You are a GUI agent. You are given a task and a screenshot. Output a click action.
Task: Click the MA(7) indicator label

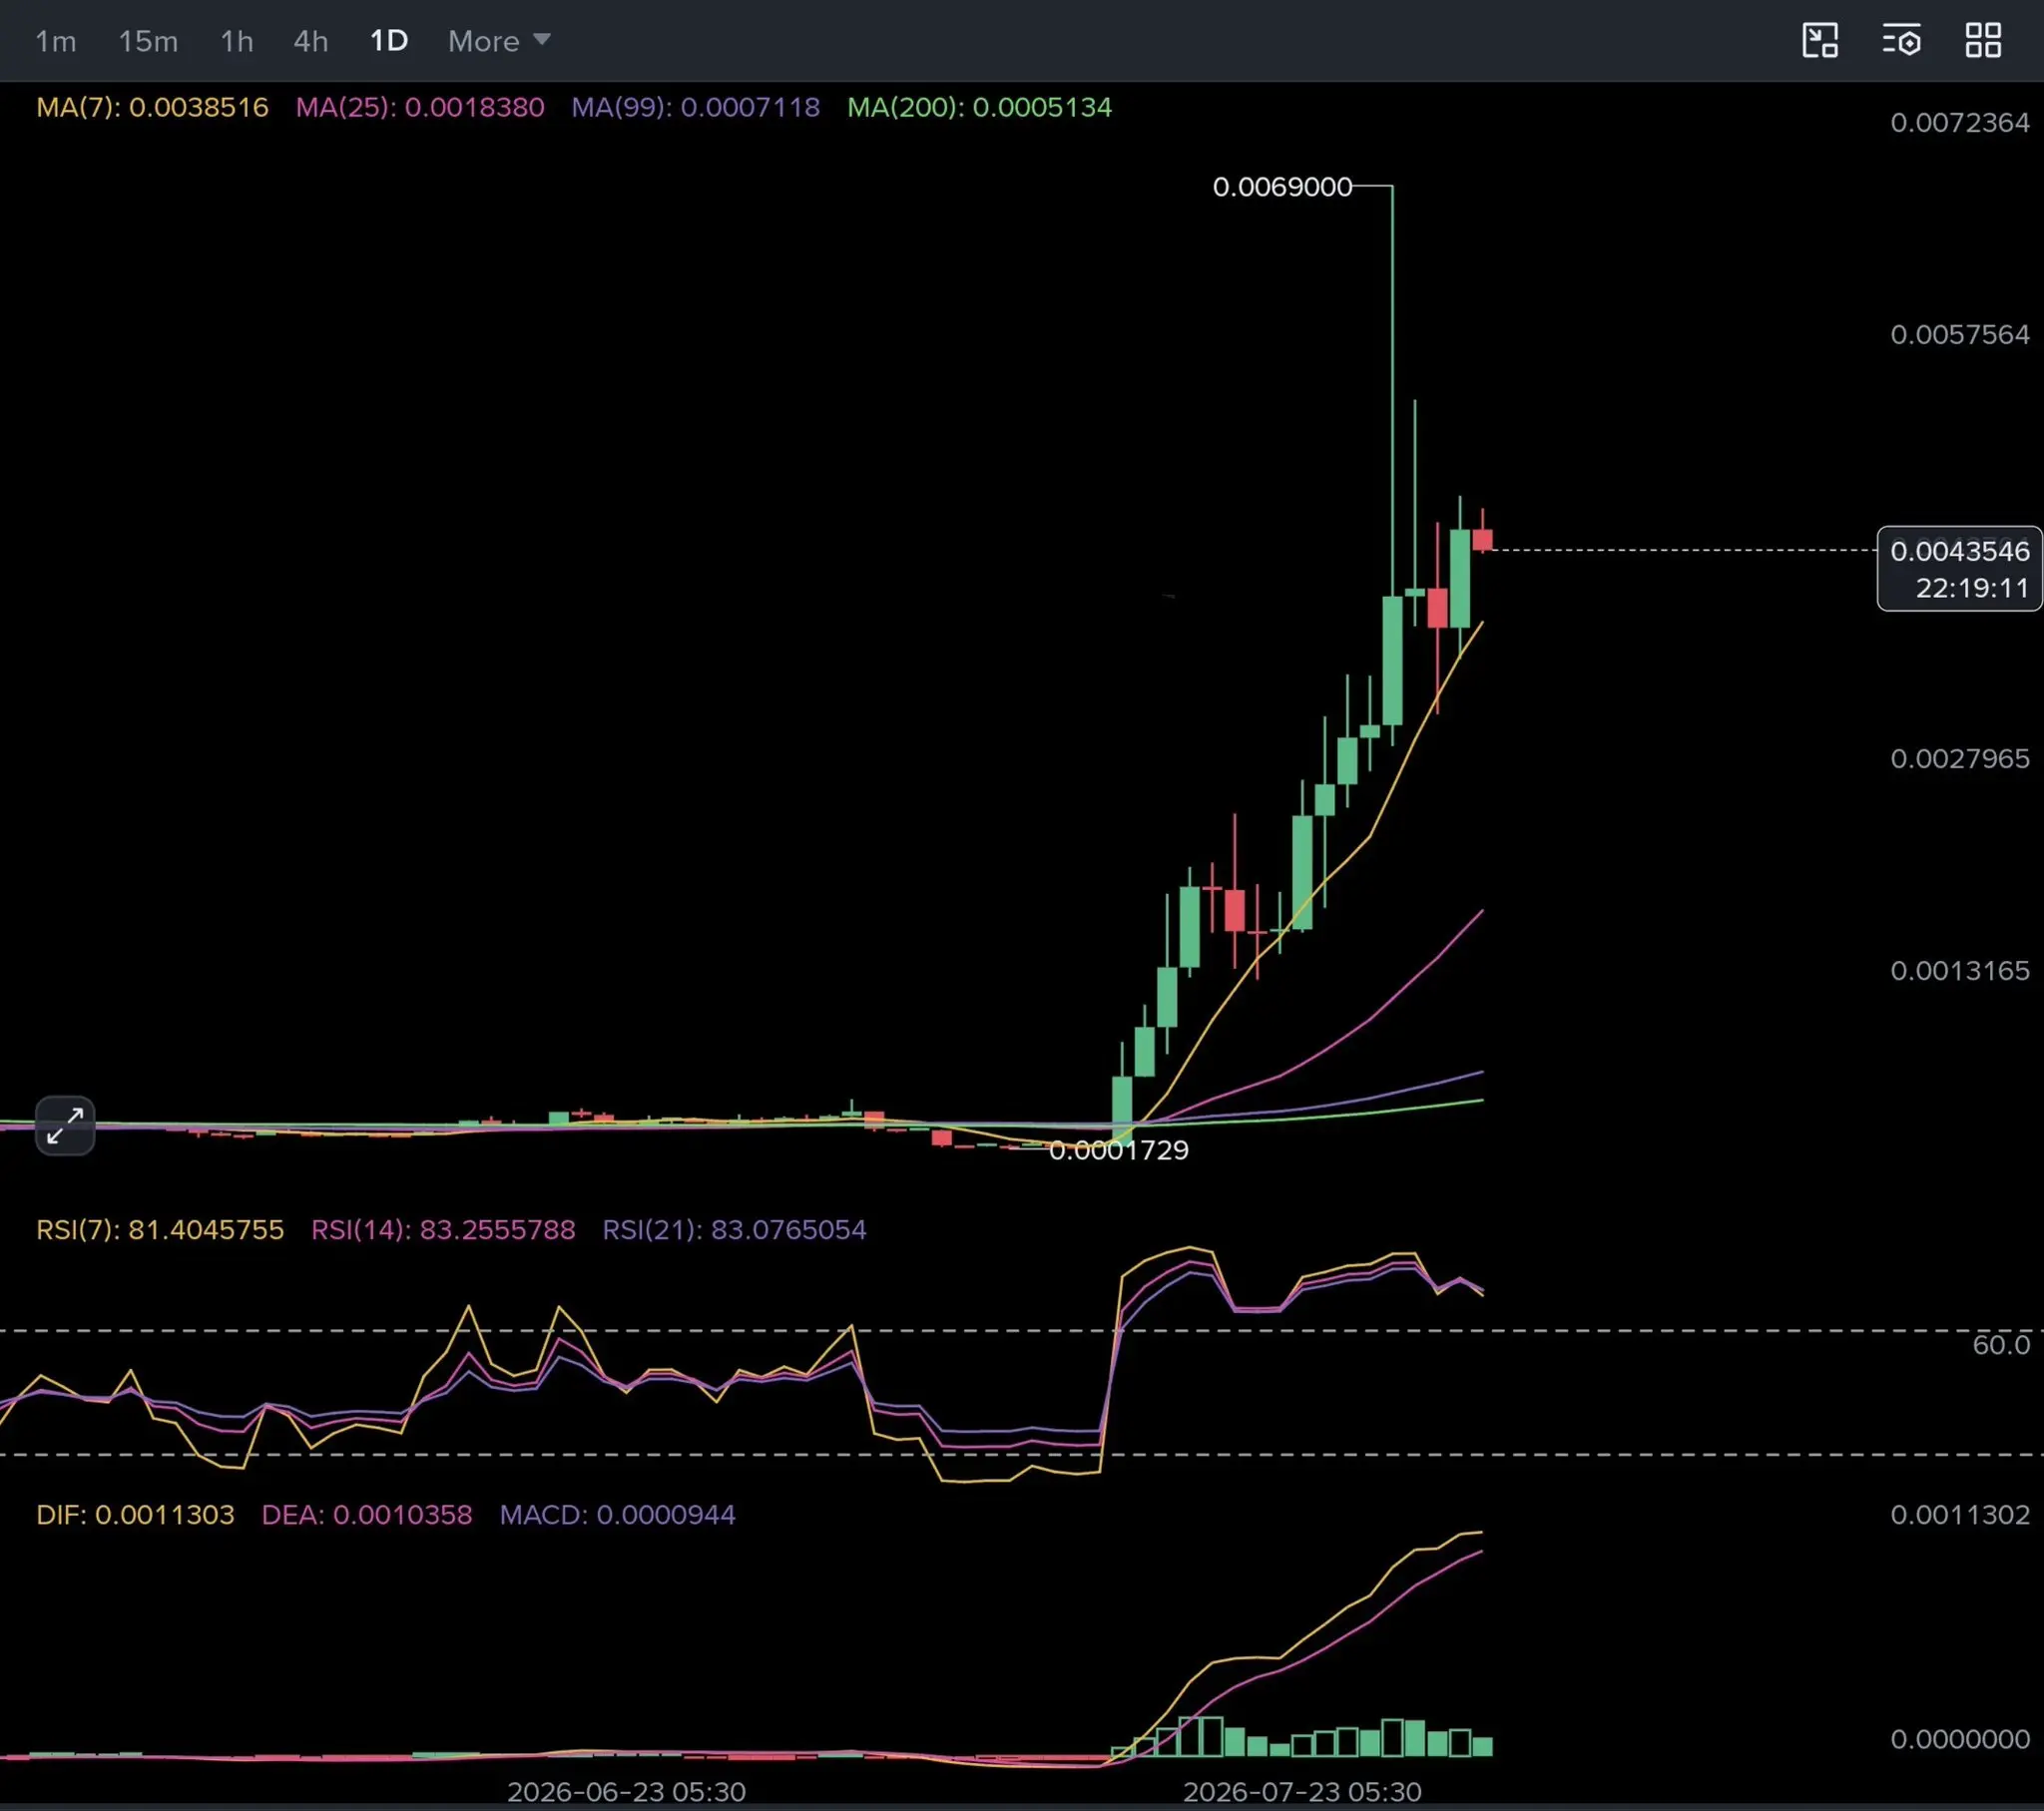[152, 107]
